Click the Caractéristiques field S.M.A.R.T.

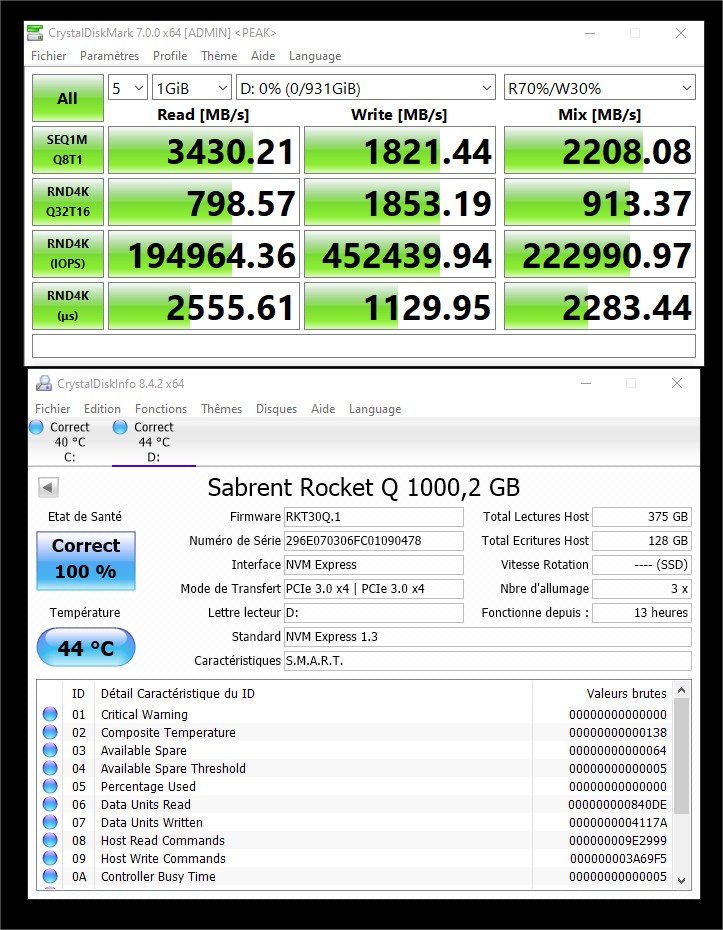pyautogui.click(x=488, y=661)
